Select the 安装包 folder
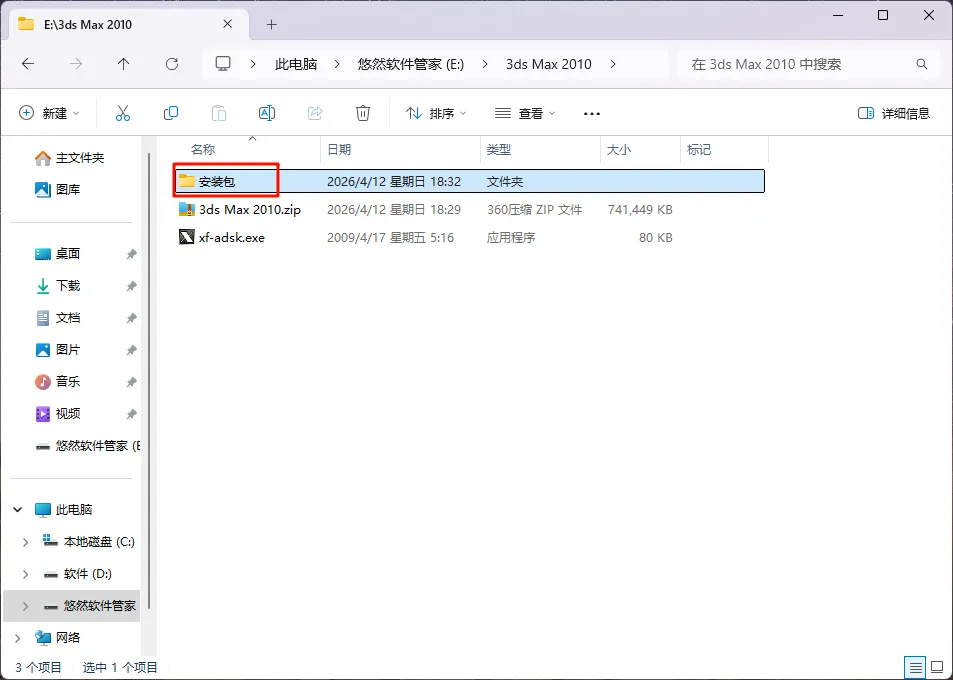The width and height of the screenshot is (953, 680). (x=469, y=181)
